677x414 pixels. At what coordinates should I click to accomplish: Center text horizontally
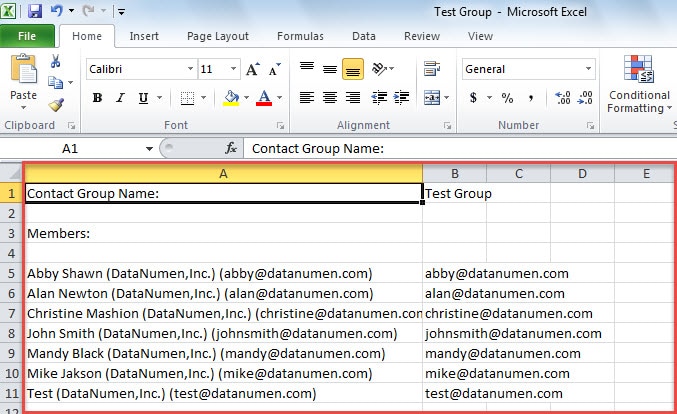[x=330, y=98]
